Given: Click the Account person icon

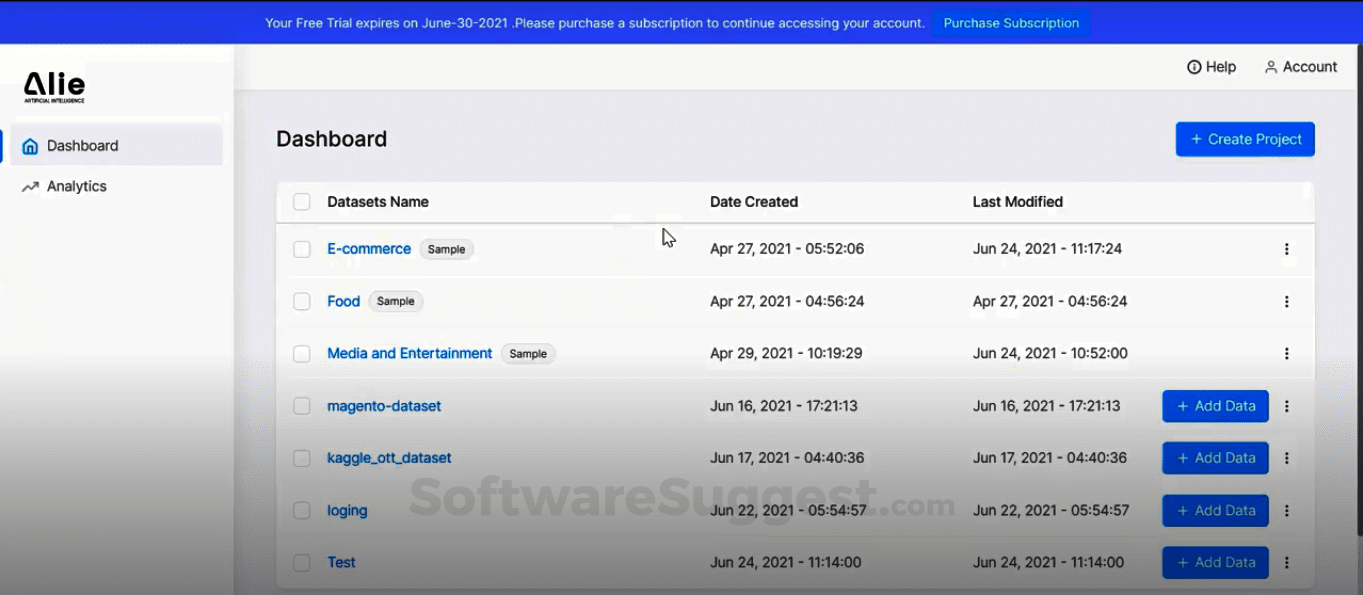Looking at the screenshot, I should coord(1271,66).
